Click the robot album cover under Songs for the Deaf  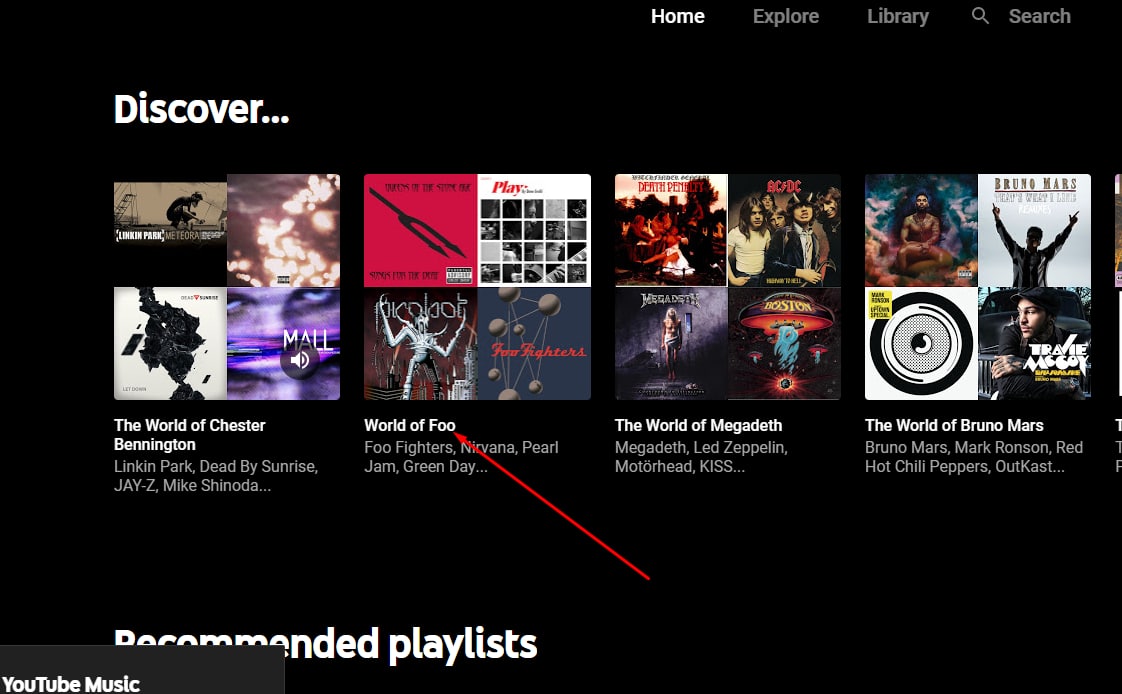pos(421,343)
